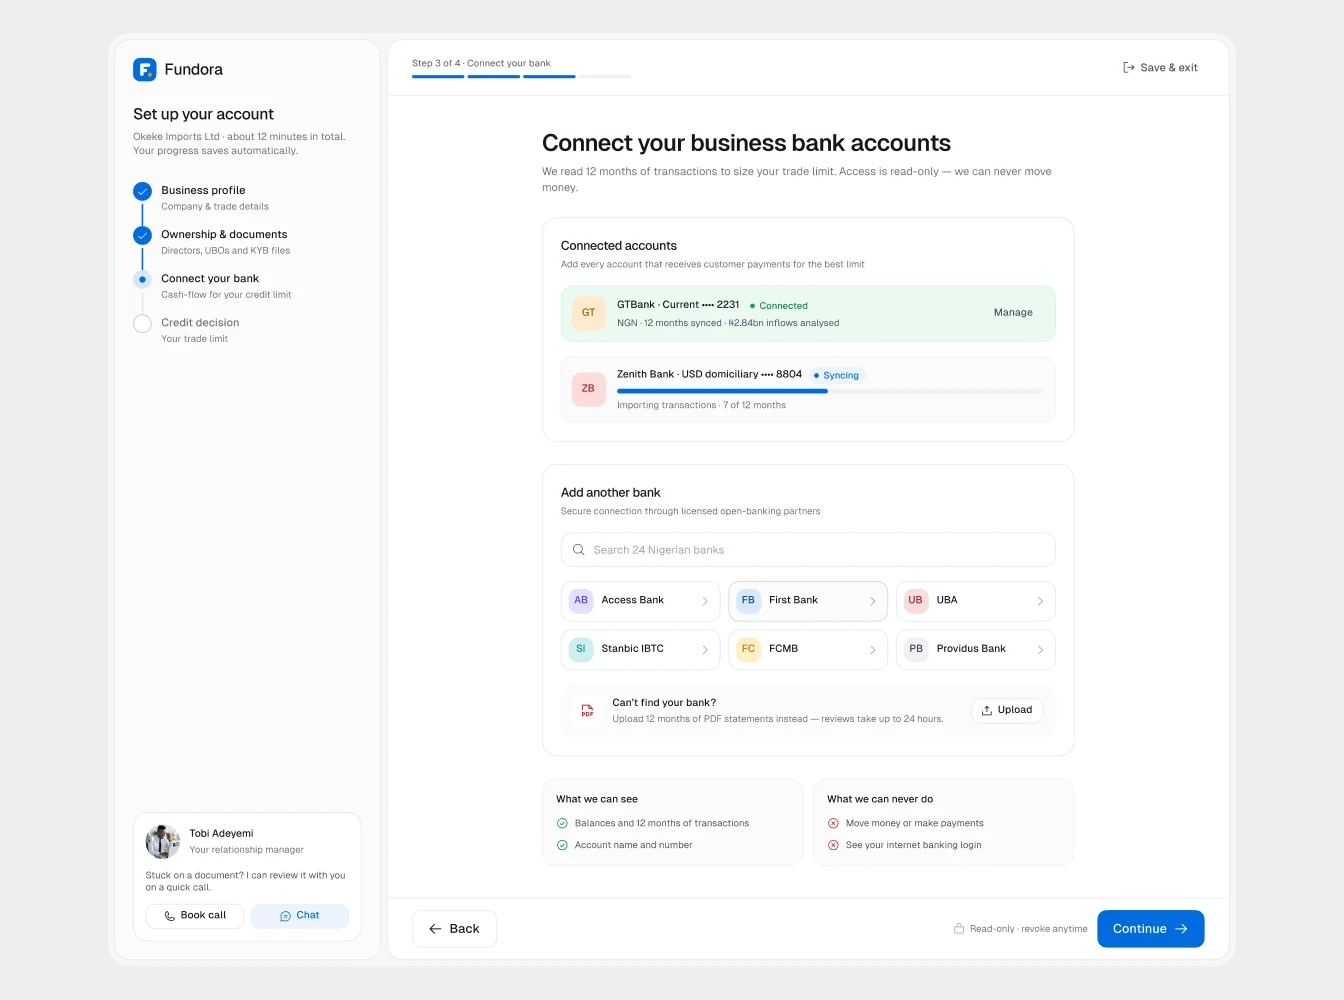This screenshot has height=1000, width=1344.
Task: Click the cross icon beside Move money
Action: pyautogui.click(x=833, y=824)
